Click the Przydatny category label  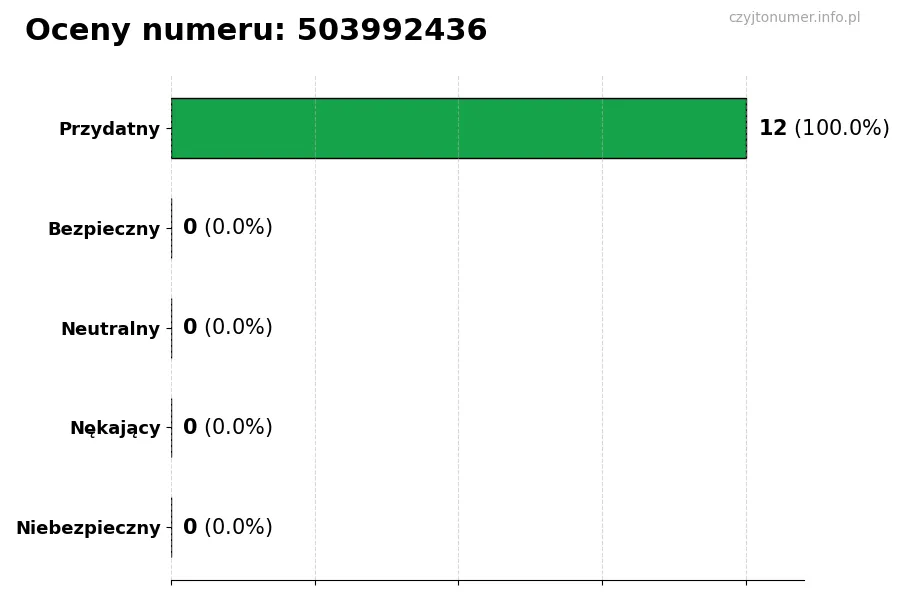click(109, 129)
